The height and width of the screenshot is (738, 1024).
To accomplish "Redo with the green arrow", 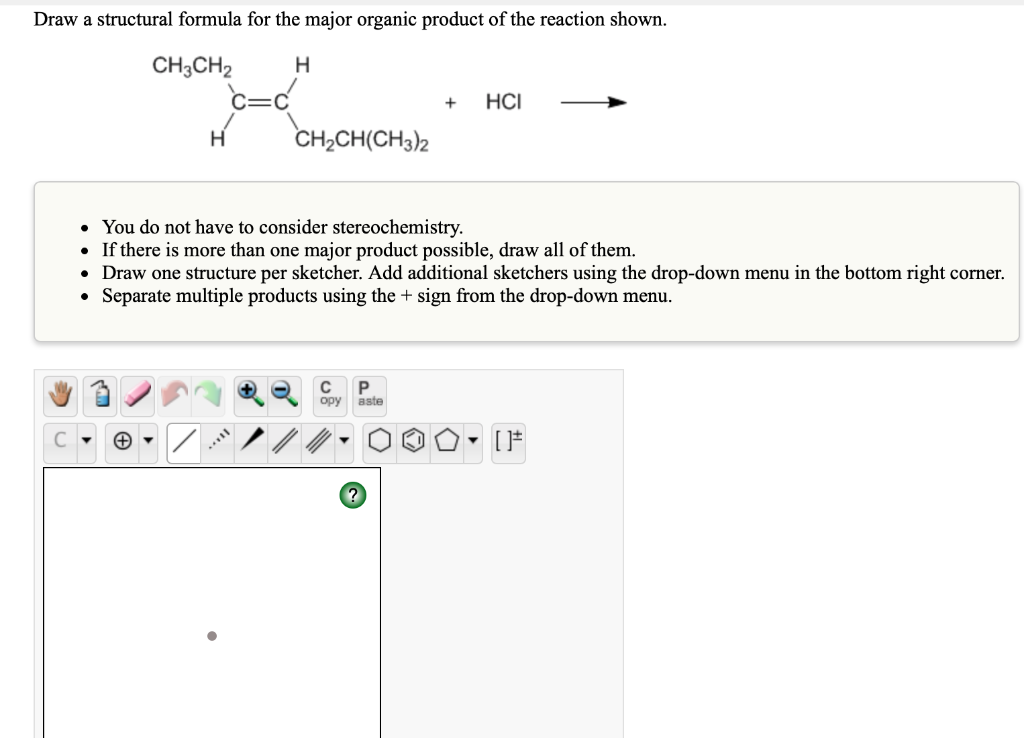I will click(x=208, y=395).
